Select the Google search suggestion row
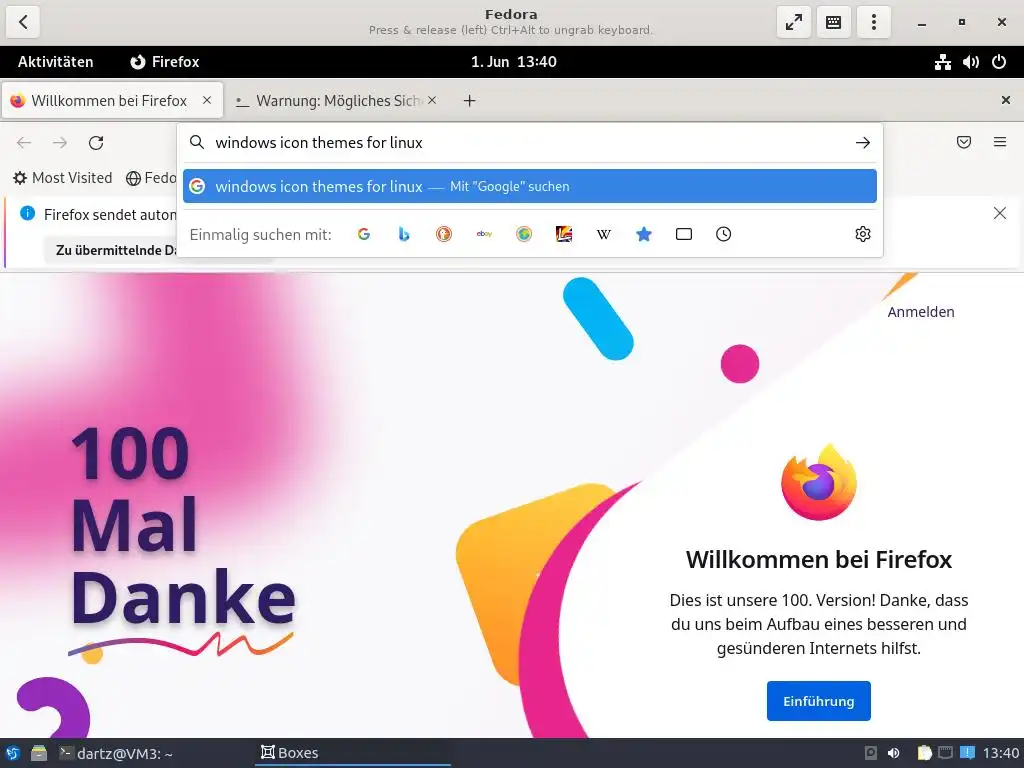1024x768 pixels. point(530,186)
